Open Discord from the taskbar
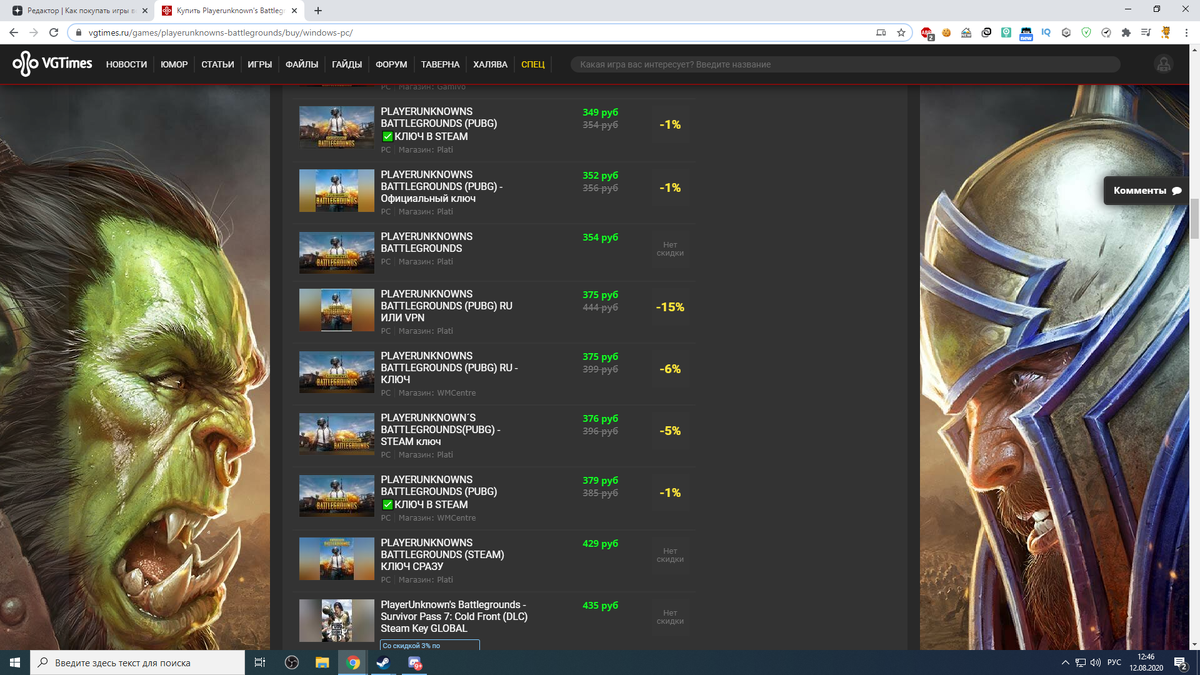Viewport: 1200px width, 675px height. (x=415, y=662)
